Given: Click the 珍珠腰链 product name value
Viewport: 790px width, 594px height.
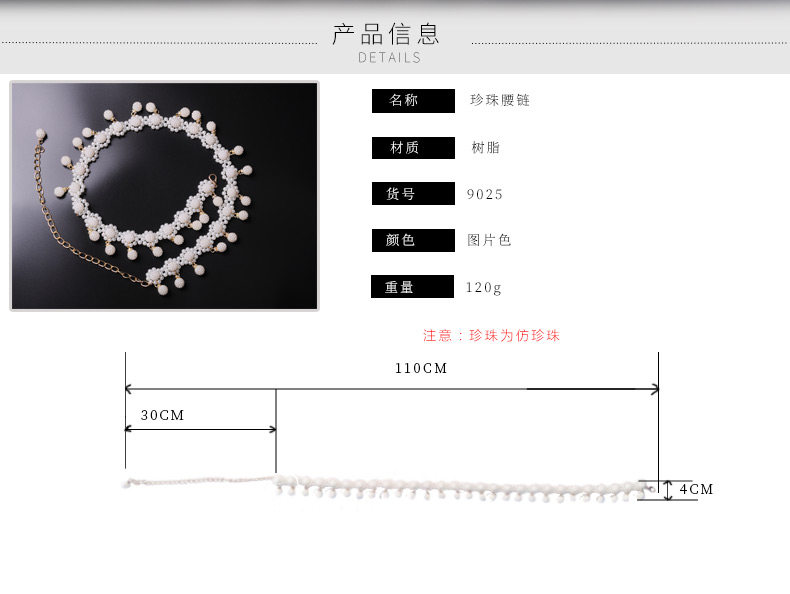Looking at the screenshot, I should [x=499, y=100].
